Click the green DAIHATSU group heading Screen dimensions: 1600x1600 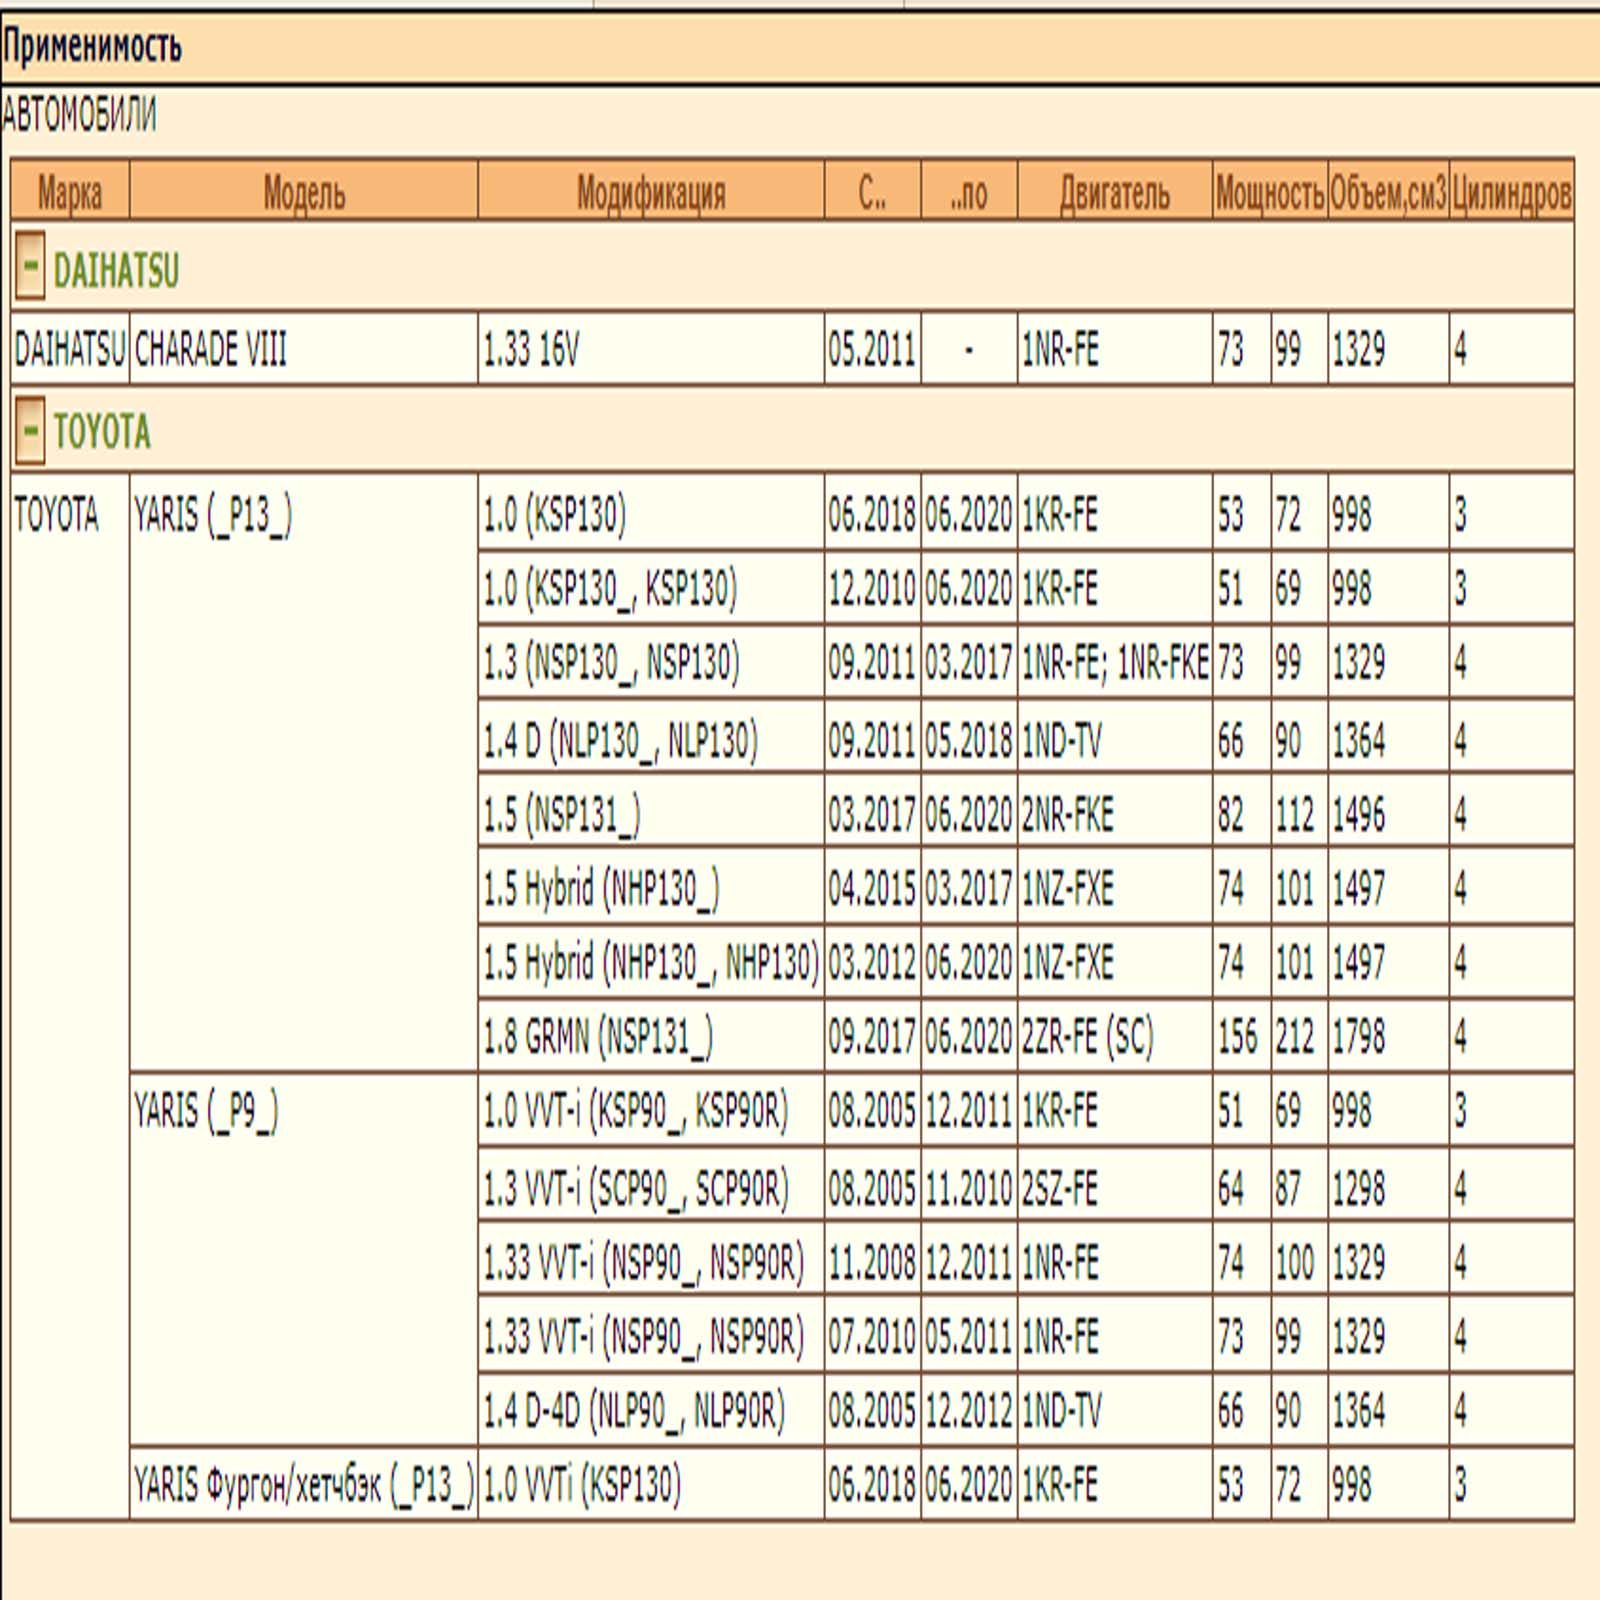[x=116, y=271]
